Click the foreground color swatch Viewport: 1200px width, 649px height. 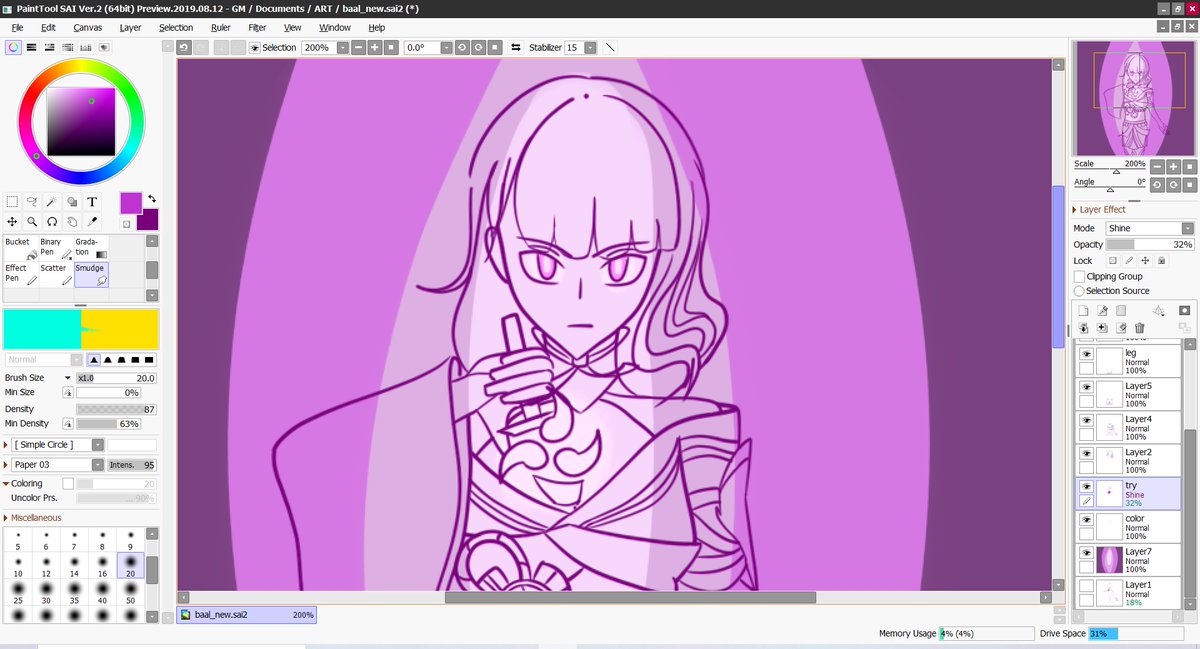[131, 204]
